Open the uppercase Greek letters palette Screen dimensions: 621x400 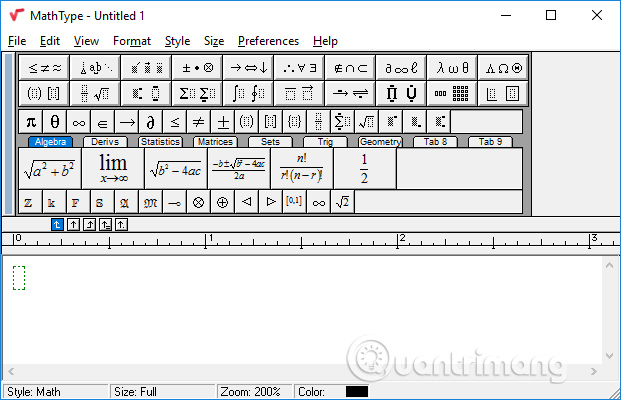tap(503, 68)
